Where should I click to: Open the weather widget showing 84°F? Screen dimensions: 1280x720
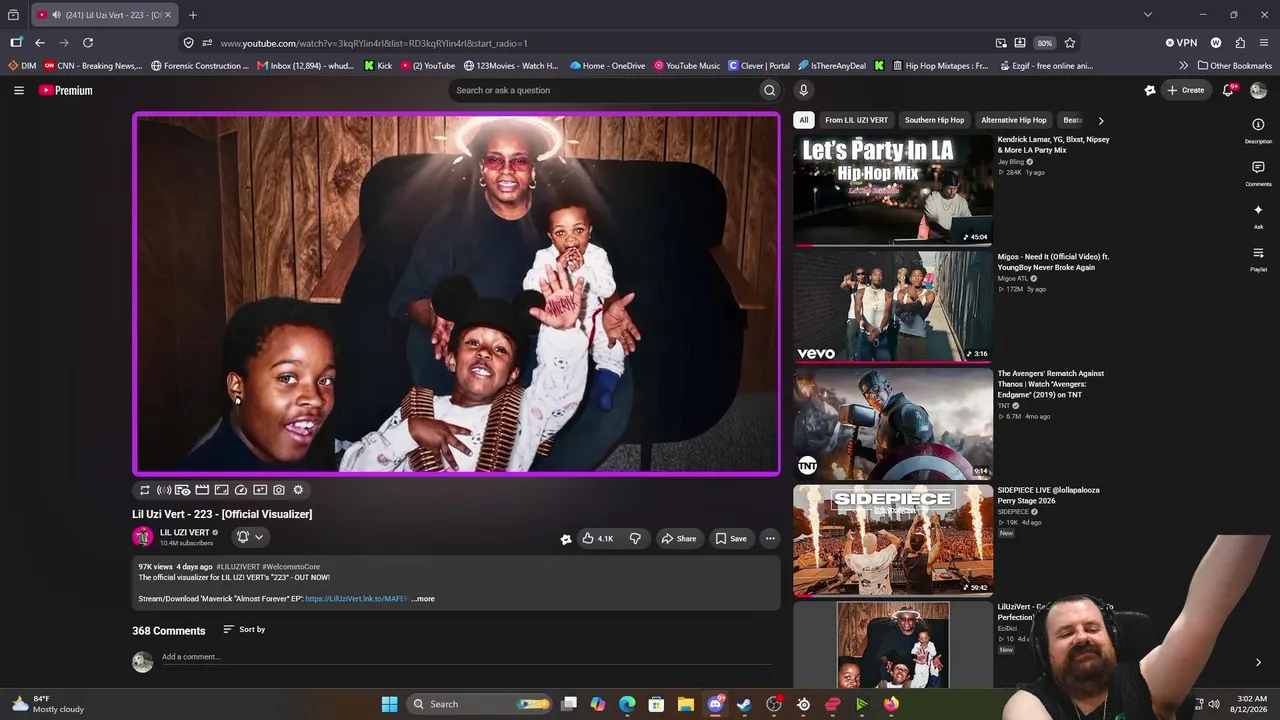pyautogui.click(x=48, y=704)
